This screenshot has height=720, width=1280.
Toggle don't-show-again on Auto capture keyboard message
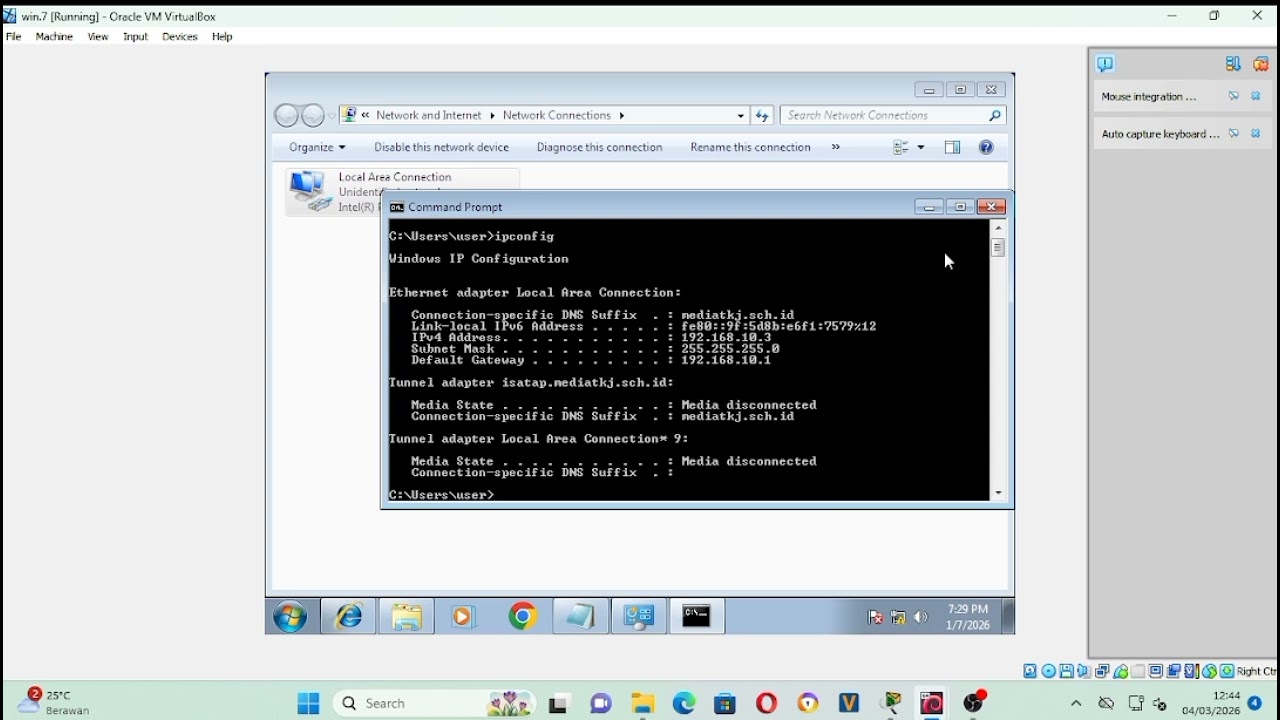(x=1235, y=134)
